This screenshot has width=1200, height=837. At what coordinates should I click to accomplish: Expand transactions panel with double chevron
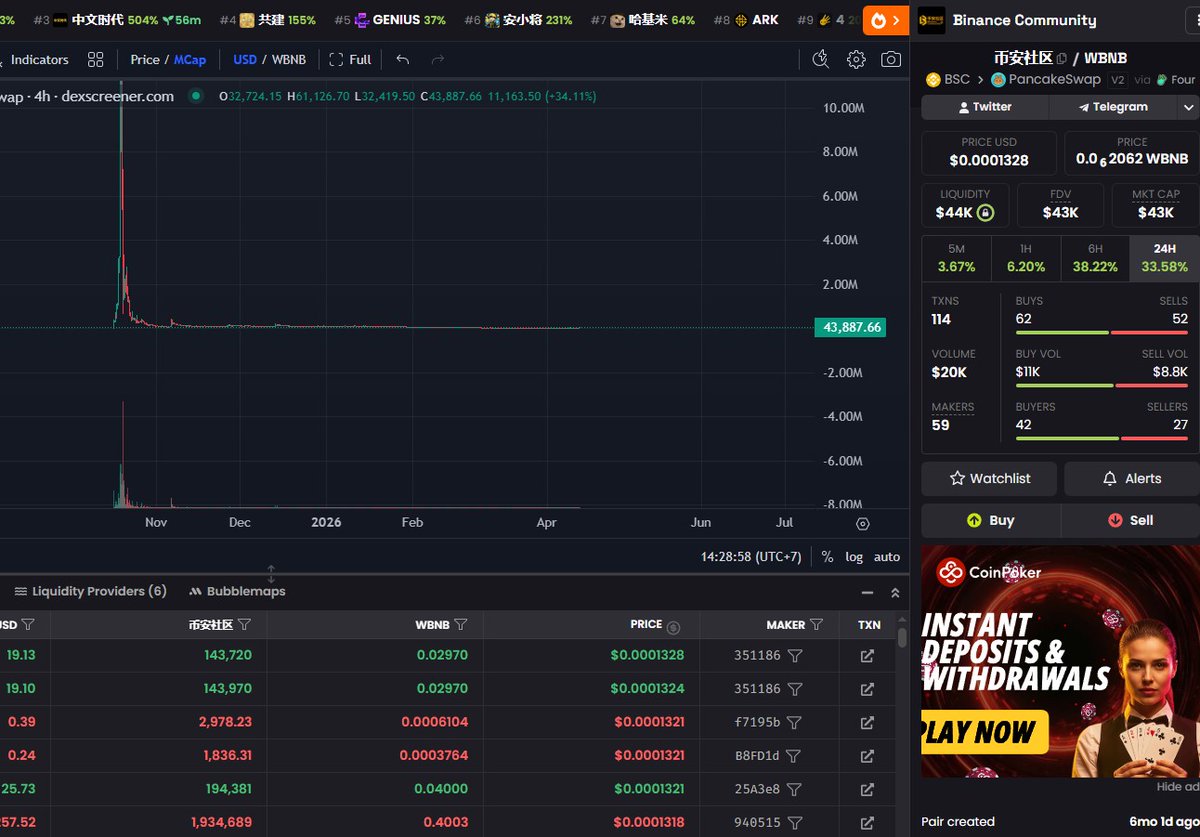point(895,592)
